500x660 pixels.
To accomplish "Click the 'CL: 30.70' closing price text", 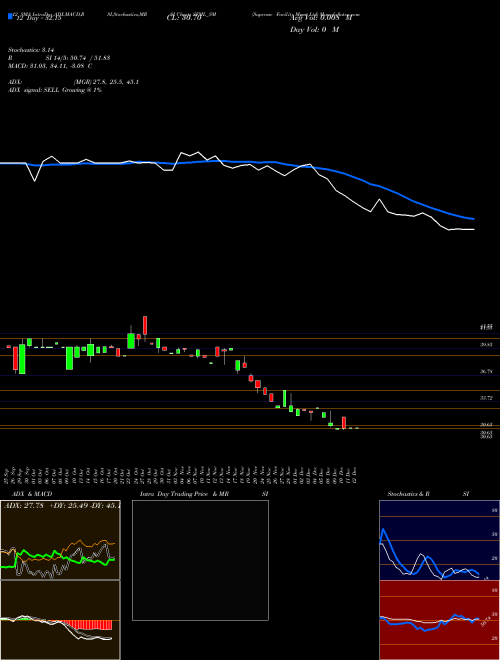I will (x=184, y=18).
